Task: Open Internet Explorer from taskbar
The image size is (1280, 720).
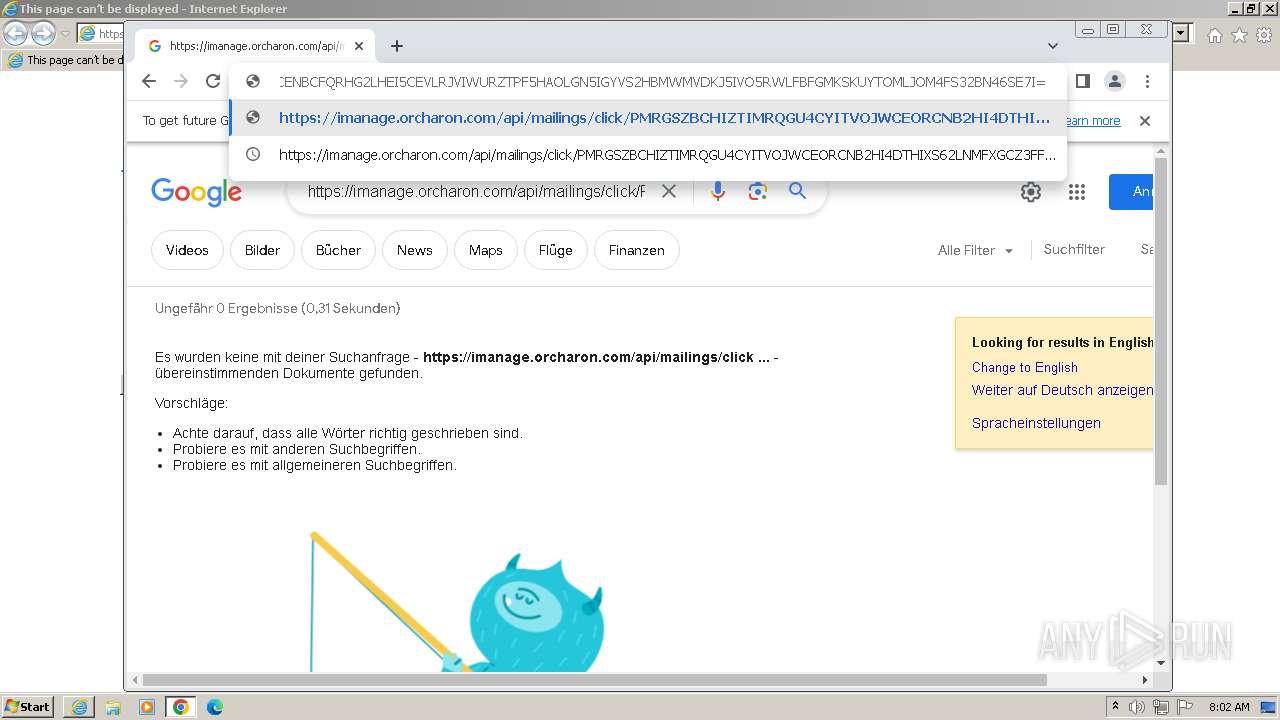Action: (79, 707)
